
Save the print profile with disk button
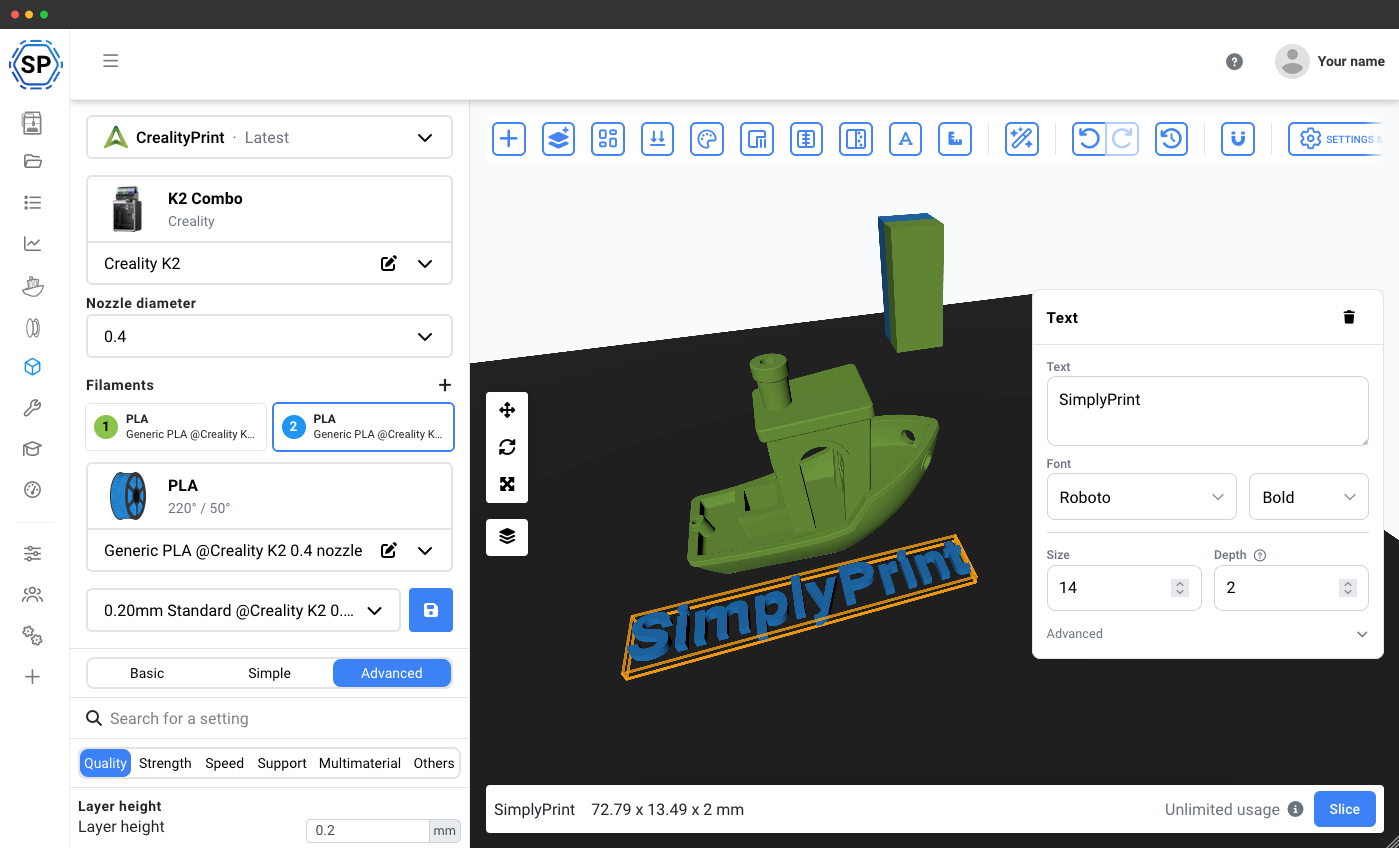431,610
